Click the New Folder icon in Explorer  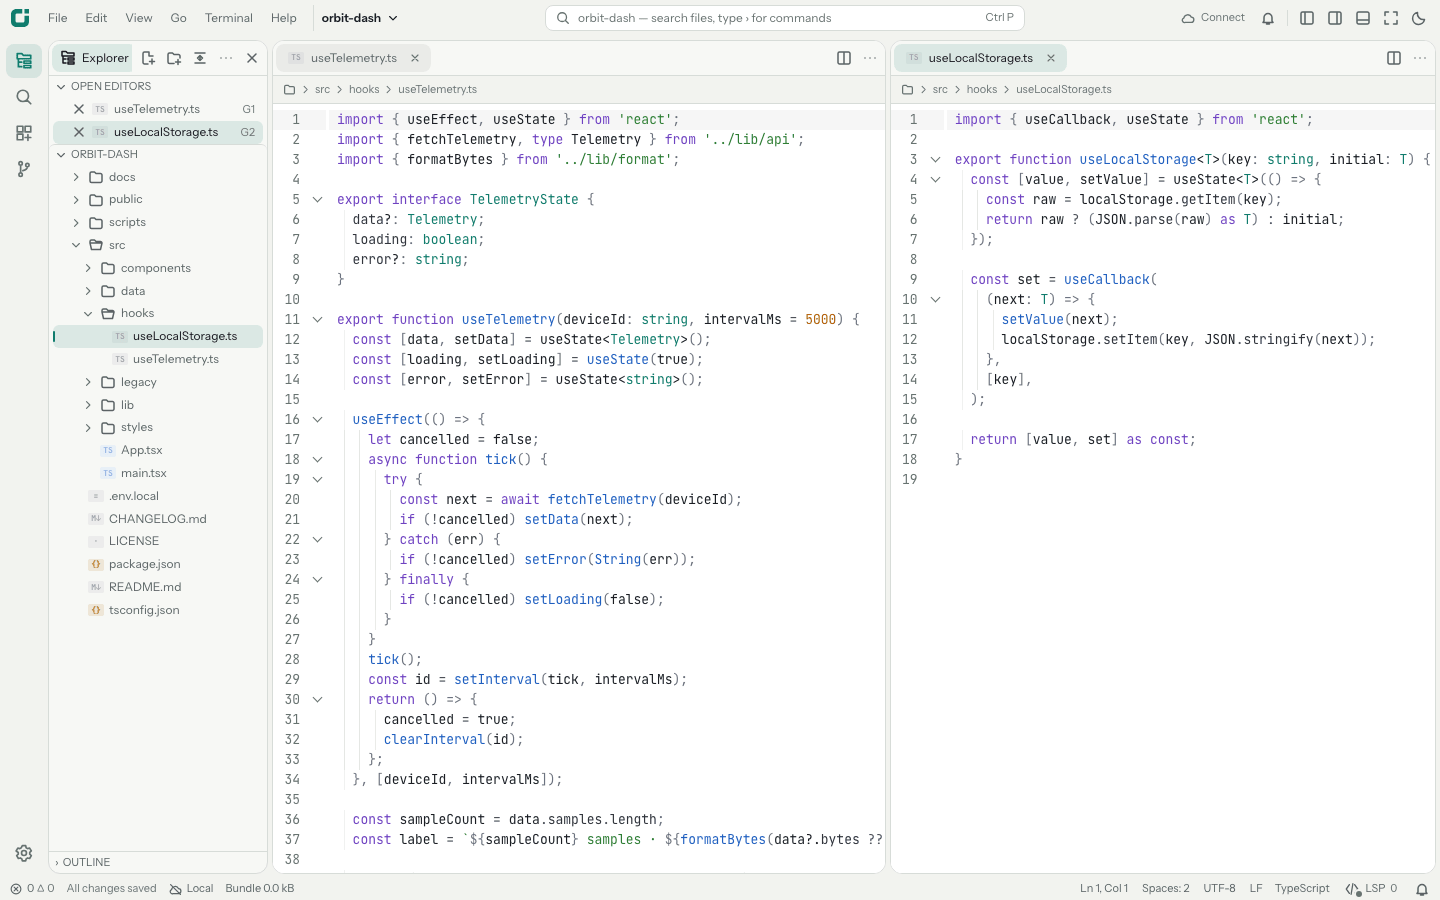pyautogui.click(x=174, y=58)
